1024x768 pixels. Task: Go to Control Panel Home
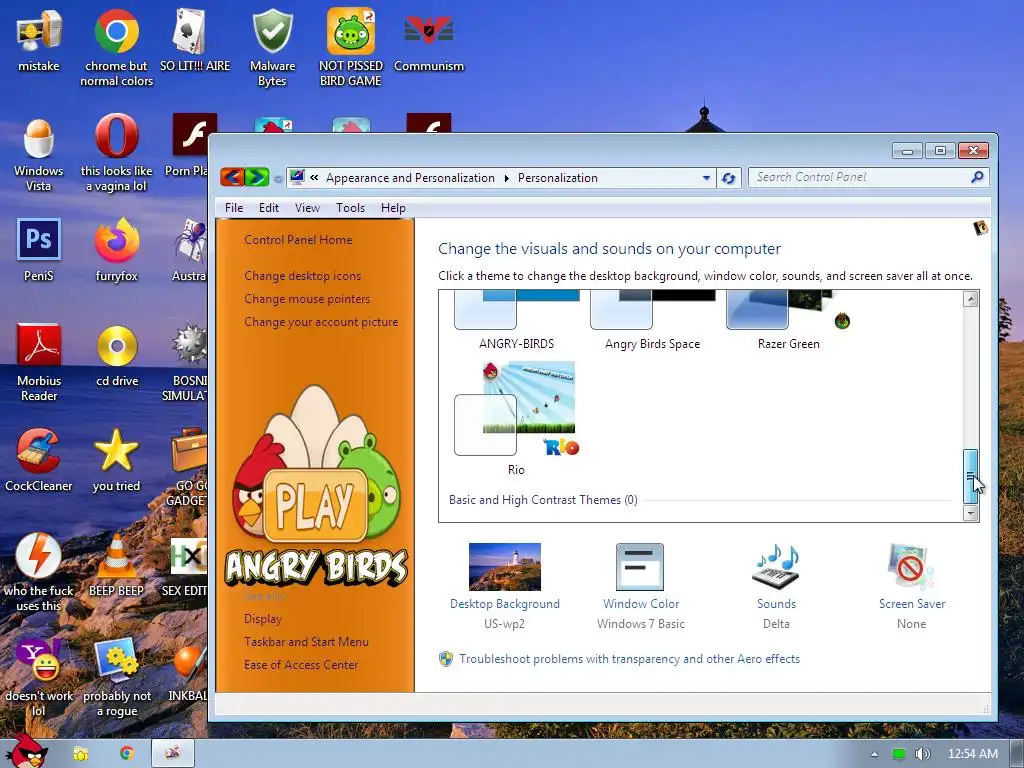point(298,240)
